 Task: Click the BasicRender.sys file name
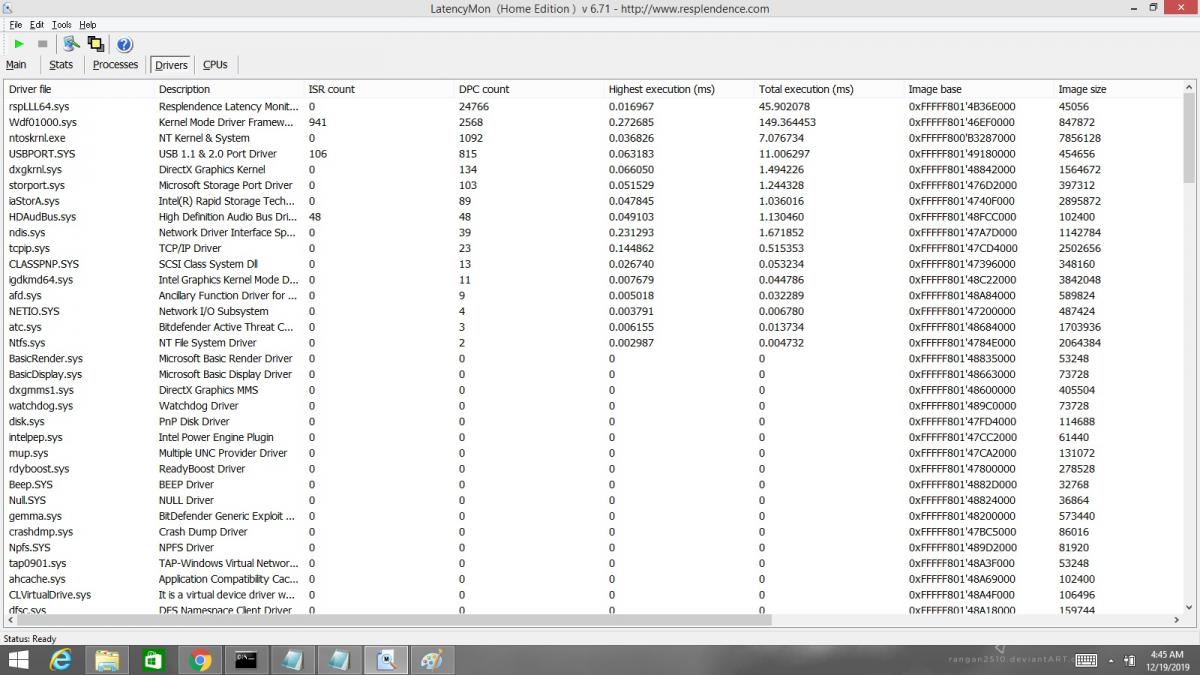(46, 358)
